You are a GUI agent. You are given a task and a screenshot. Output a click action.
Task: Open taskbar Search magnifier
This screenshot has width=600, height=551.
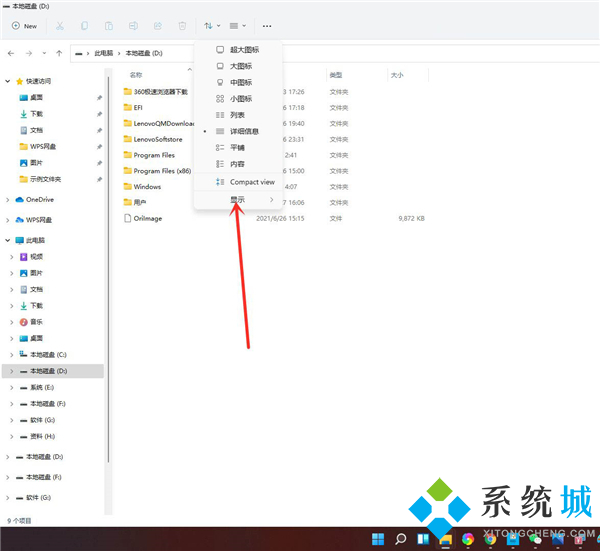point(400,539)
